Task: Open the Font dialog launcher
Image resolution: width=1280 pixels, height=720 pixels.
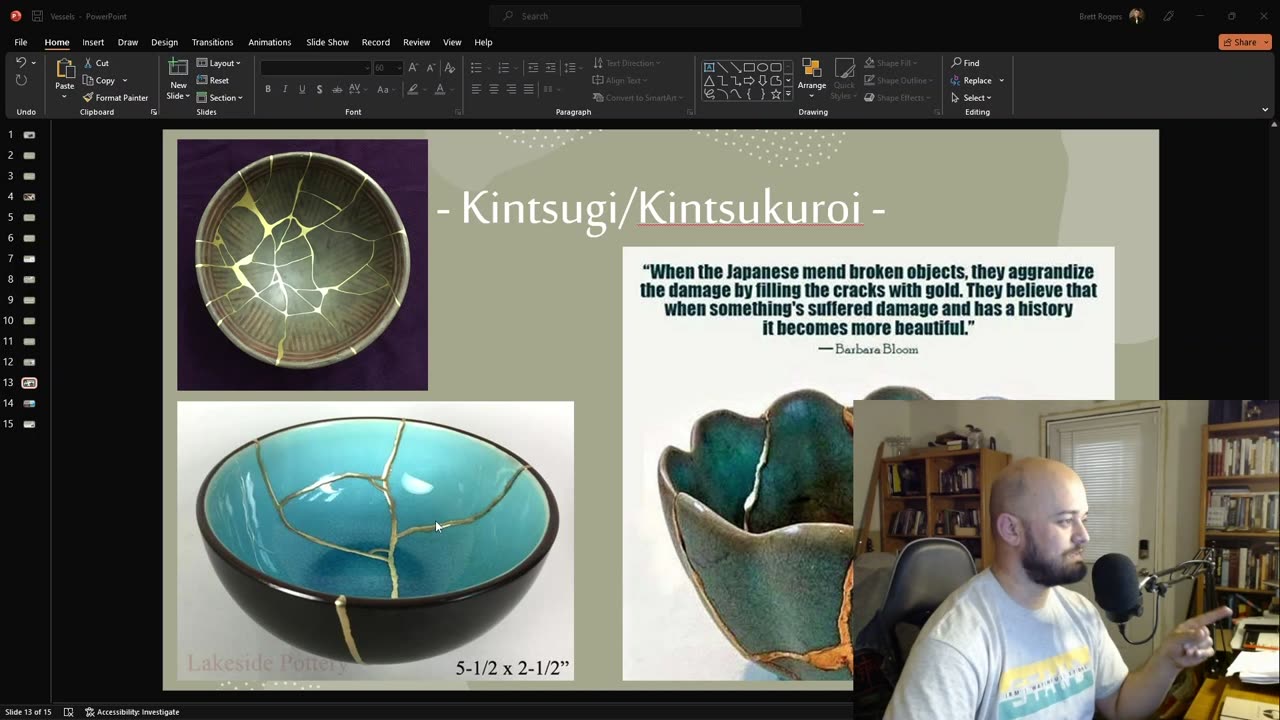Action: (458, 112)
